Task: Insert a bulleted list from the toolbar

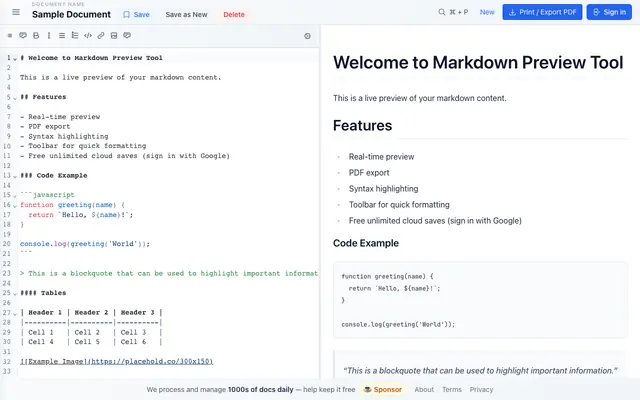Action: coord(62,36)
